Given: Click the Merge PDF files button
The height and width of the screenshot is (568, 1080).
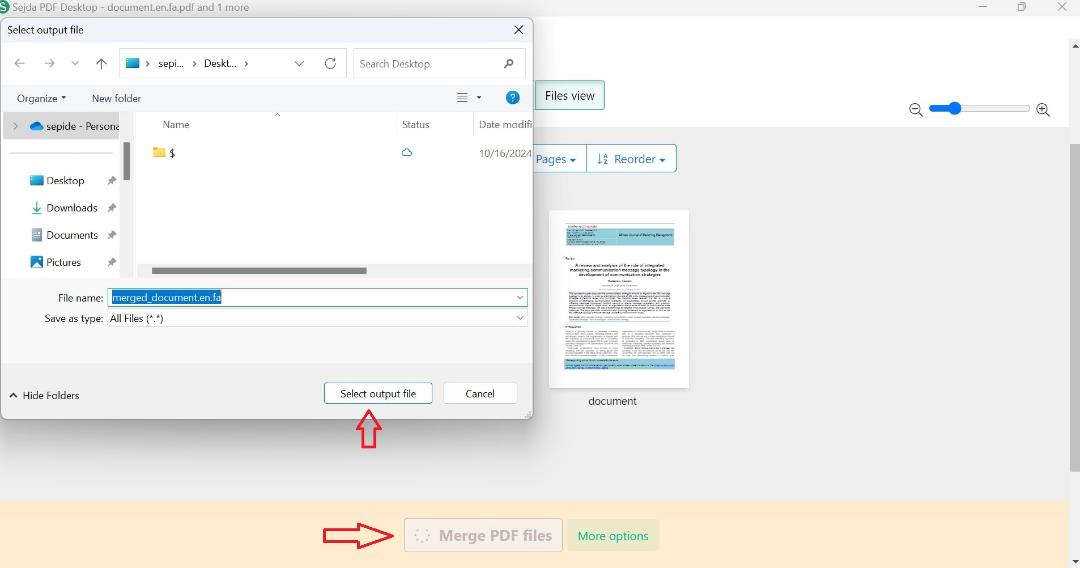Looking at the screenshot, I should [x=484, y=536].
